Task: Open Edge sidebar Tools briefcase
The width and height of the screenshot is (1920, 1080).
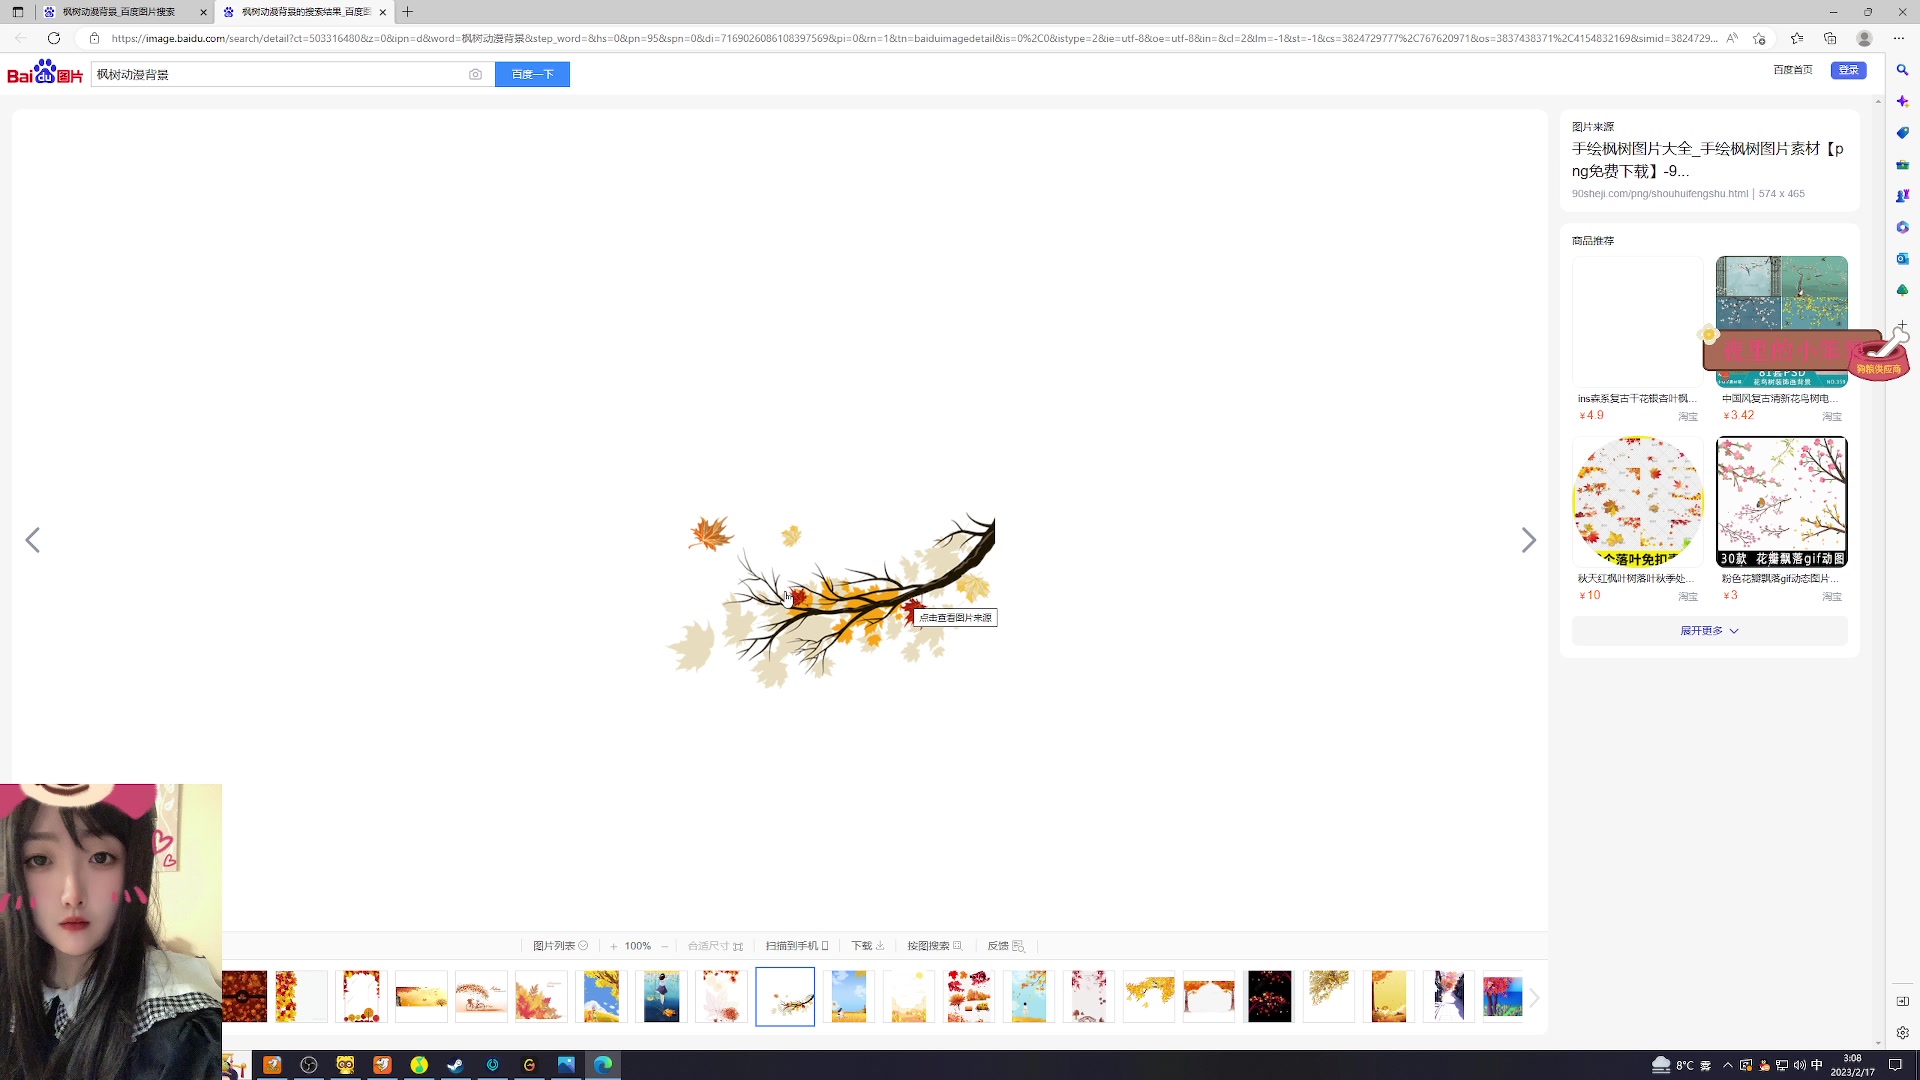Action: (1902, 164)
